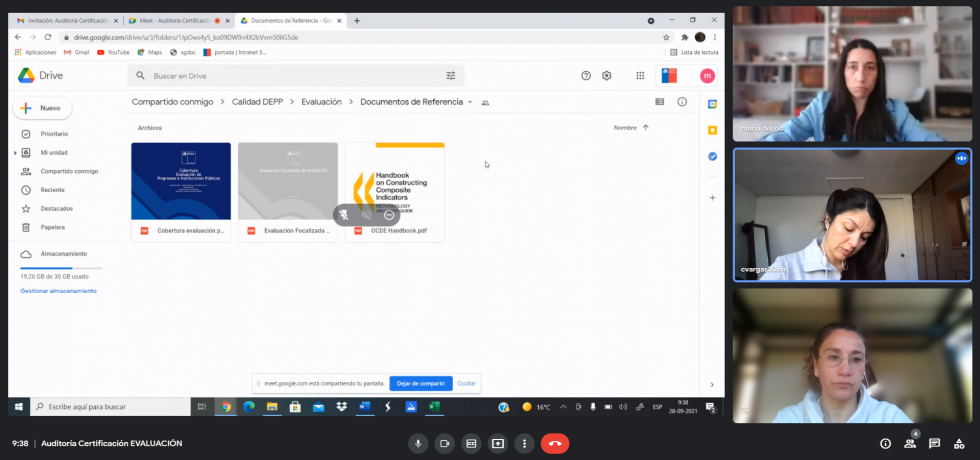Click the Nuevo button
The height and width of the screenshot is (460, 980).
(42, 108)
